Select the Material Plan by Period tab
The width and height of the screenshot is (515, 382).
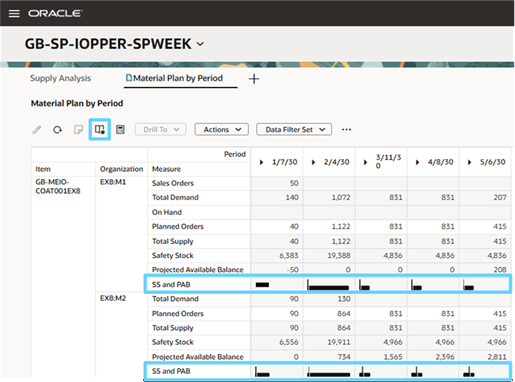coord(174,78)
